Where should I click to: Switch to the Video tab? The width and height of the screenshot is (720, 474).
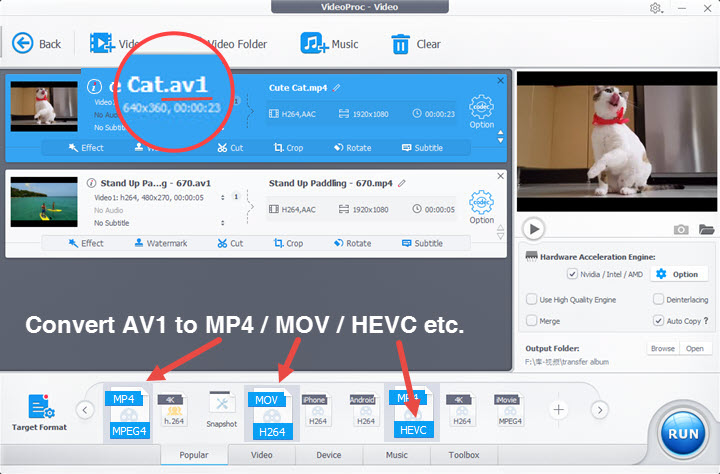262,455
